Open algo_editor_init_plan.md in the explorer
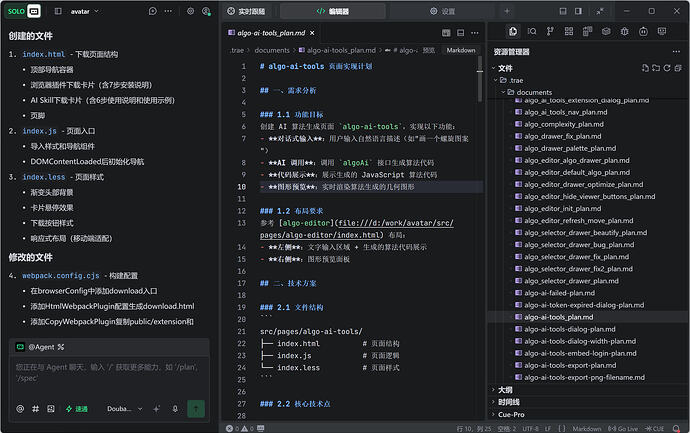 (x=562, y=209)
